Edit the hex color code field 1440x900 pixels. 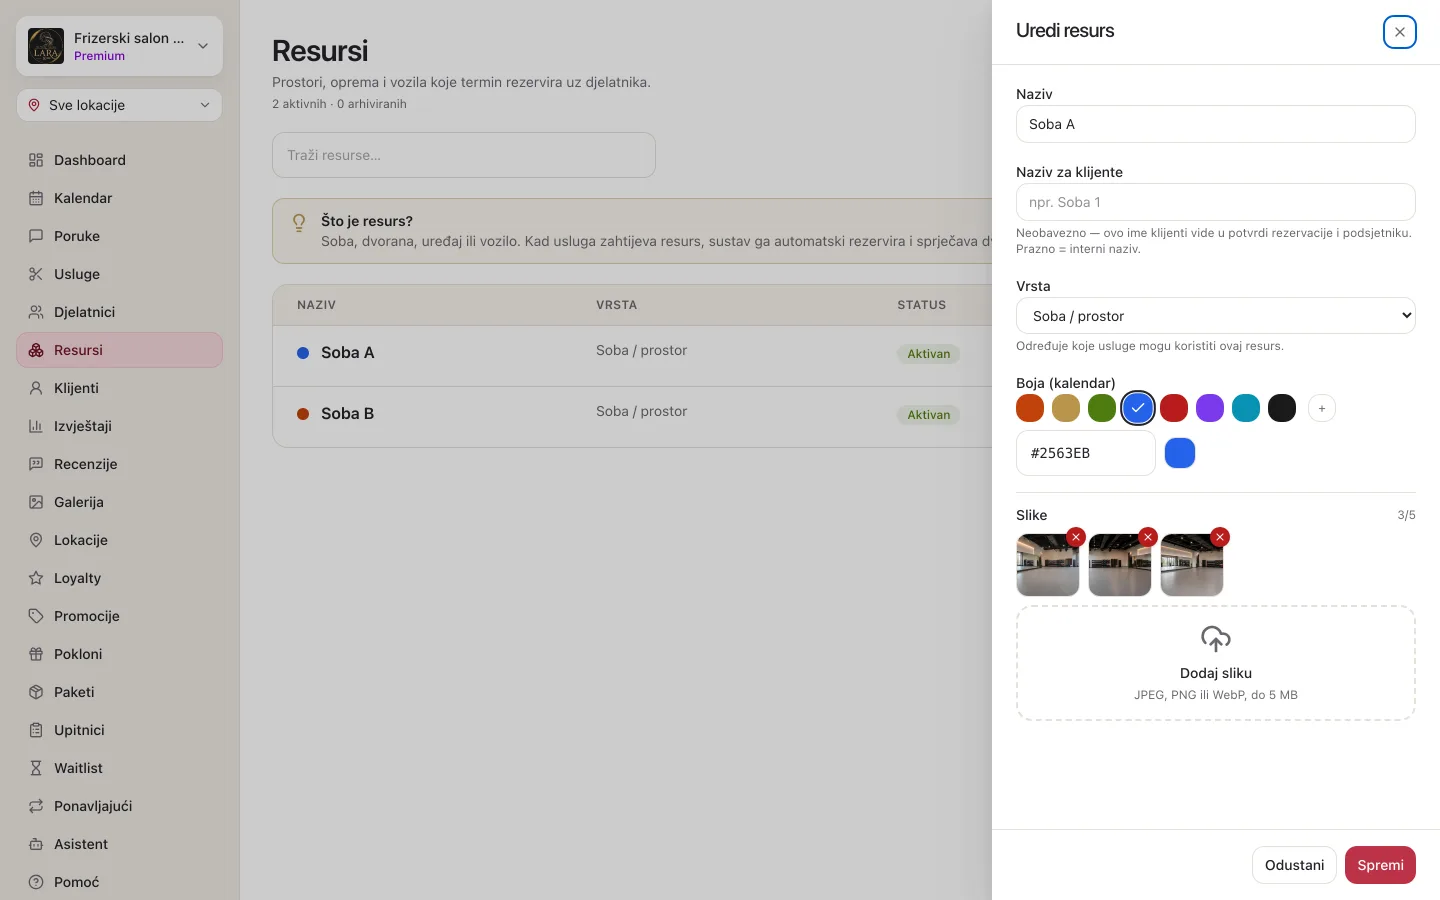[1086, 453]
